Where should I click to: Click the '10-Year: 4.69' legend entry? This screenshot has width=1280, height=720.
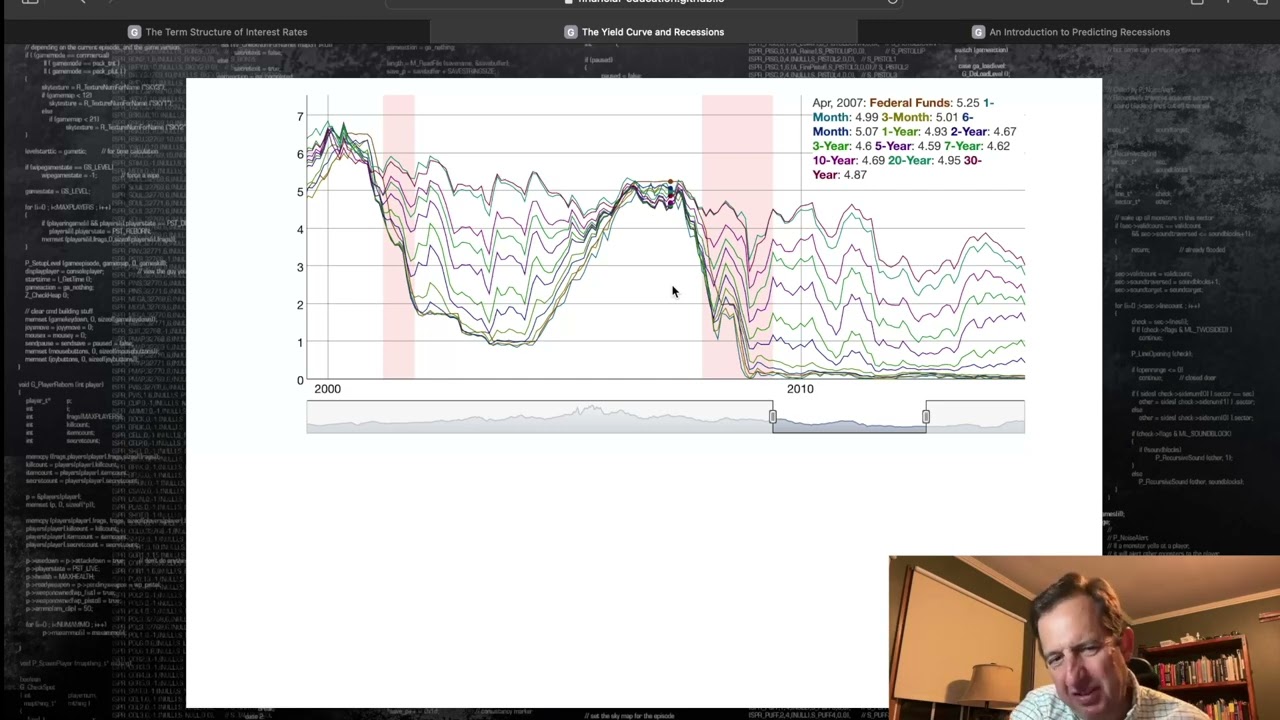tap(849, 160)
